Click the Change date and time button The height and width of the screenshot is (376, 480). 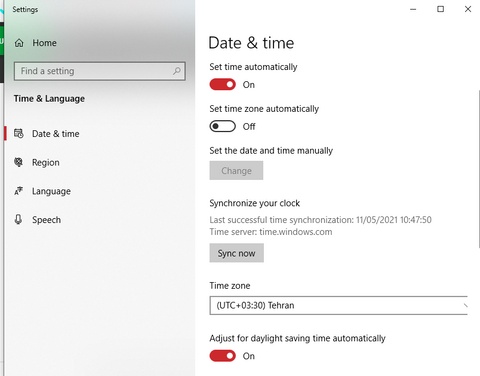236,171
